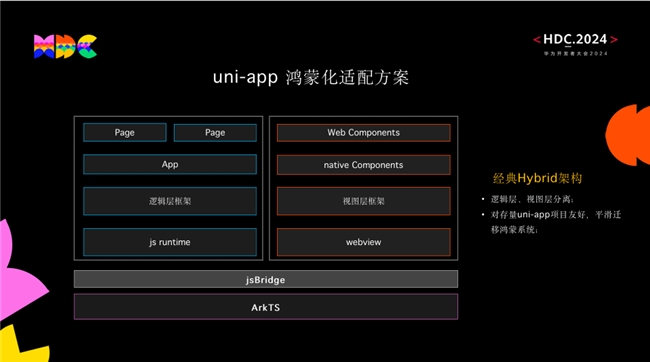
Task: Click the 视图层框架 block
Action: (x=364, y=201)
